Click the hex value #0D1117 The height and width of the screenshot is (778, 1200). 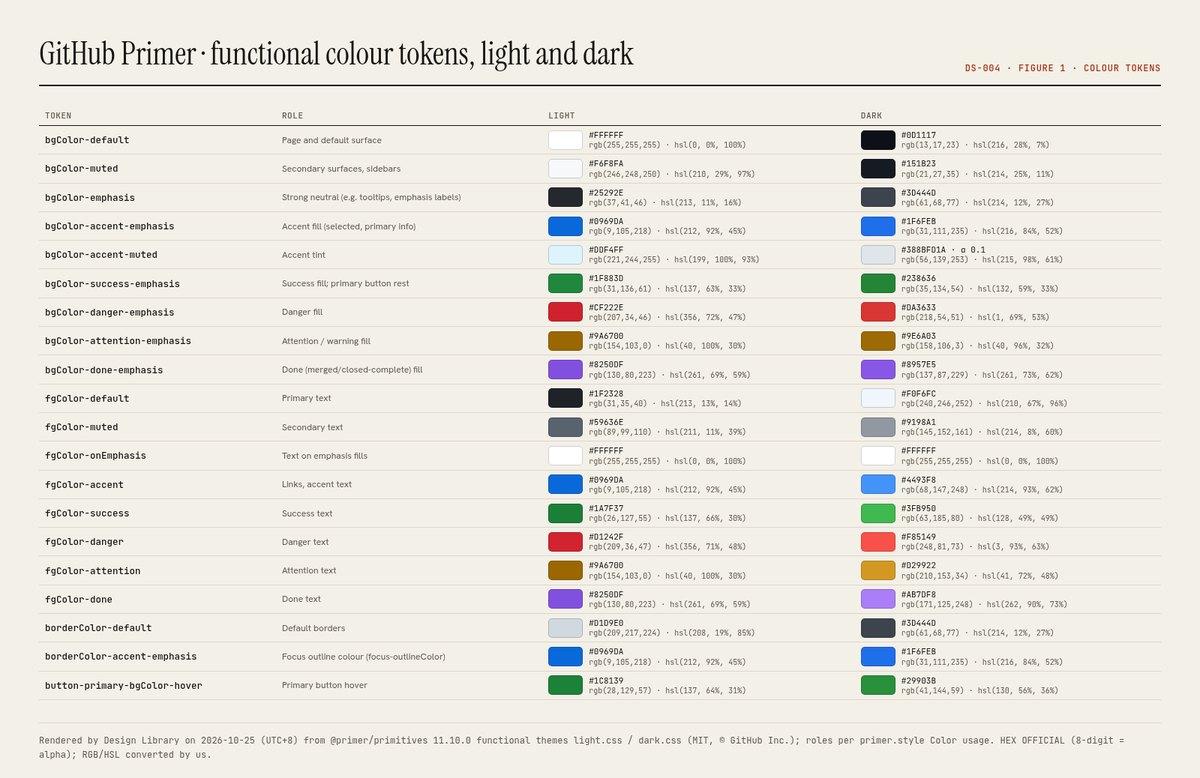tap(918, 135)
